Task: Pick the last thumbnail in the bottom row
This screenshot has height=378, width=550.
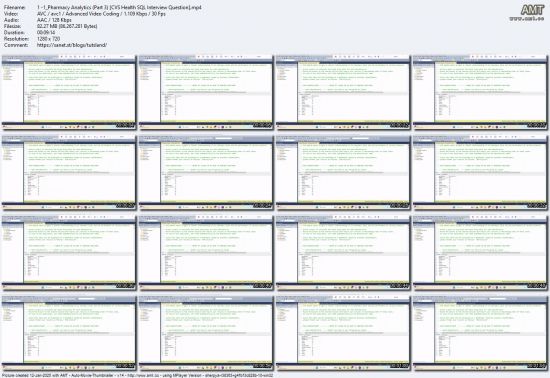Action: click(x=480, y=333)
